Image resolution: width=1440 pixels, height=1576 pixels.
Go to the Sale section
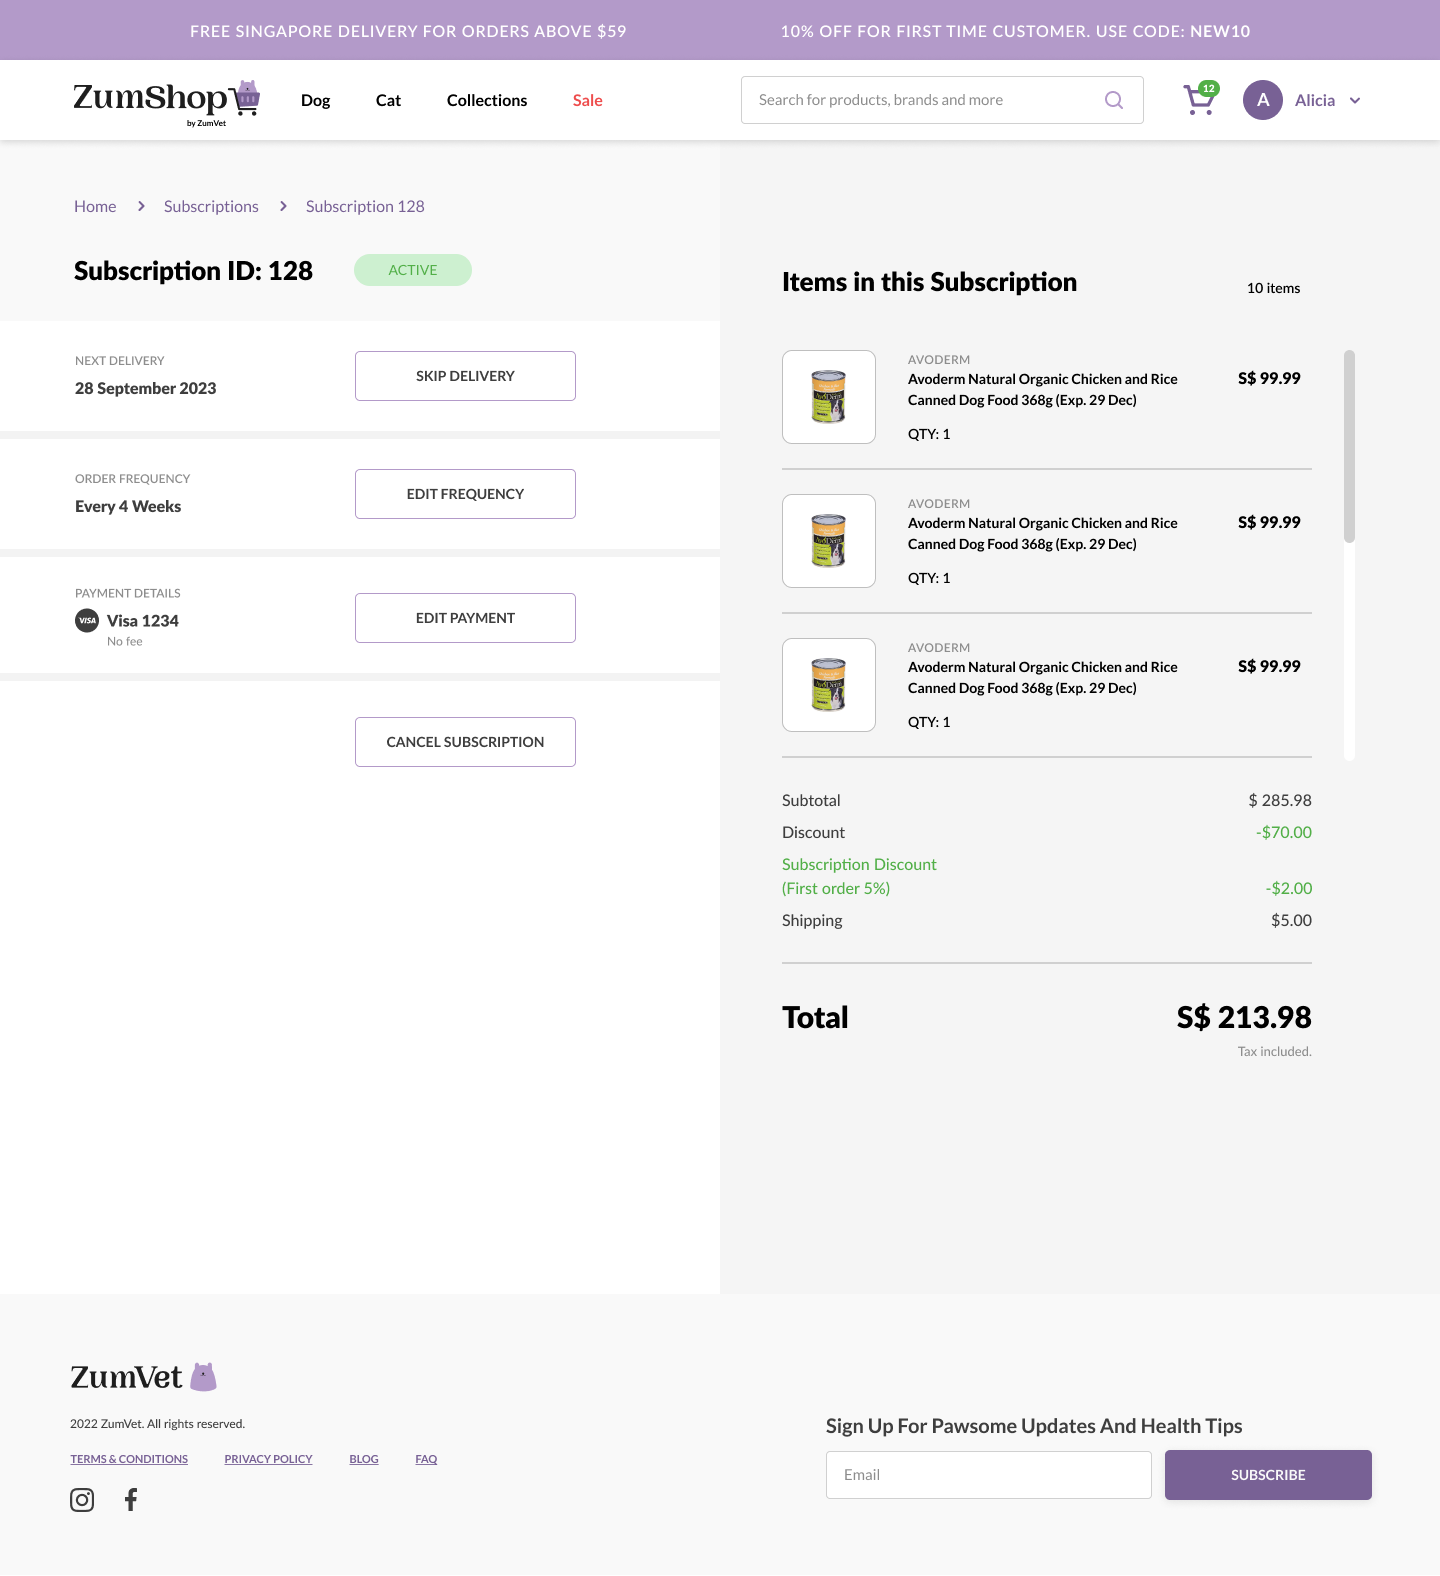pyautogui.click(x=587, y=100)
